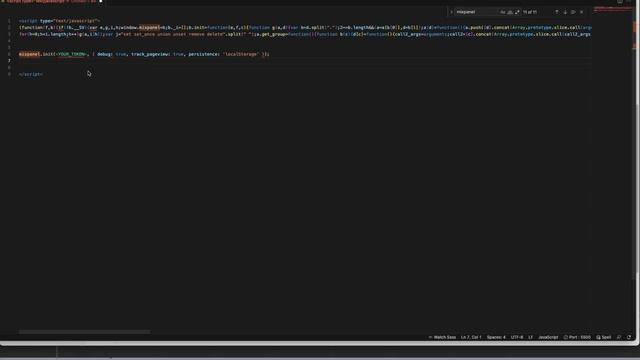Click the notifications icon at status bar end
This screenshot has width=640, height=360.
tap(629, 338)
